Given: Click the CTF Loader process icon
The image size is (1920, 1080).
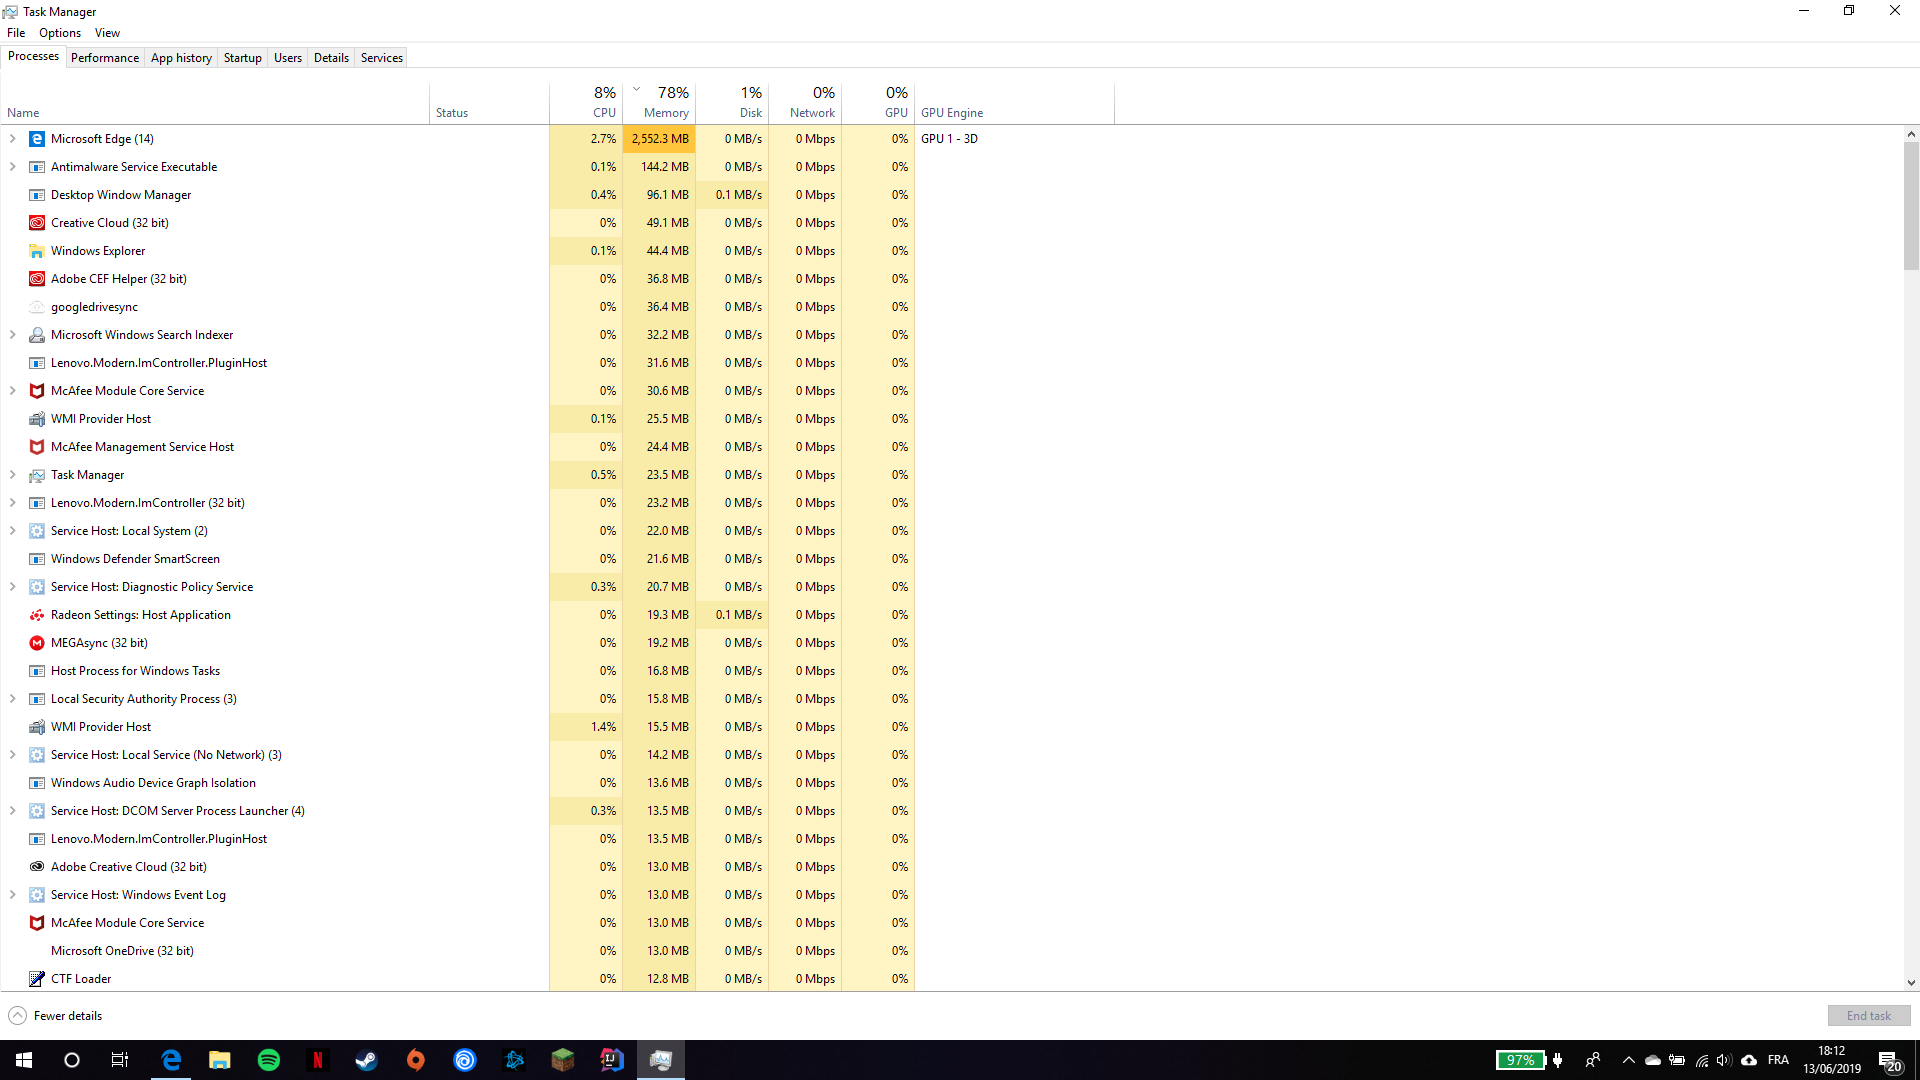Looking at the screenshot, I should tap(37, 979).
